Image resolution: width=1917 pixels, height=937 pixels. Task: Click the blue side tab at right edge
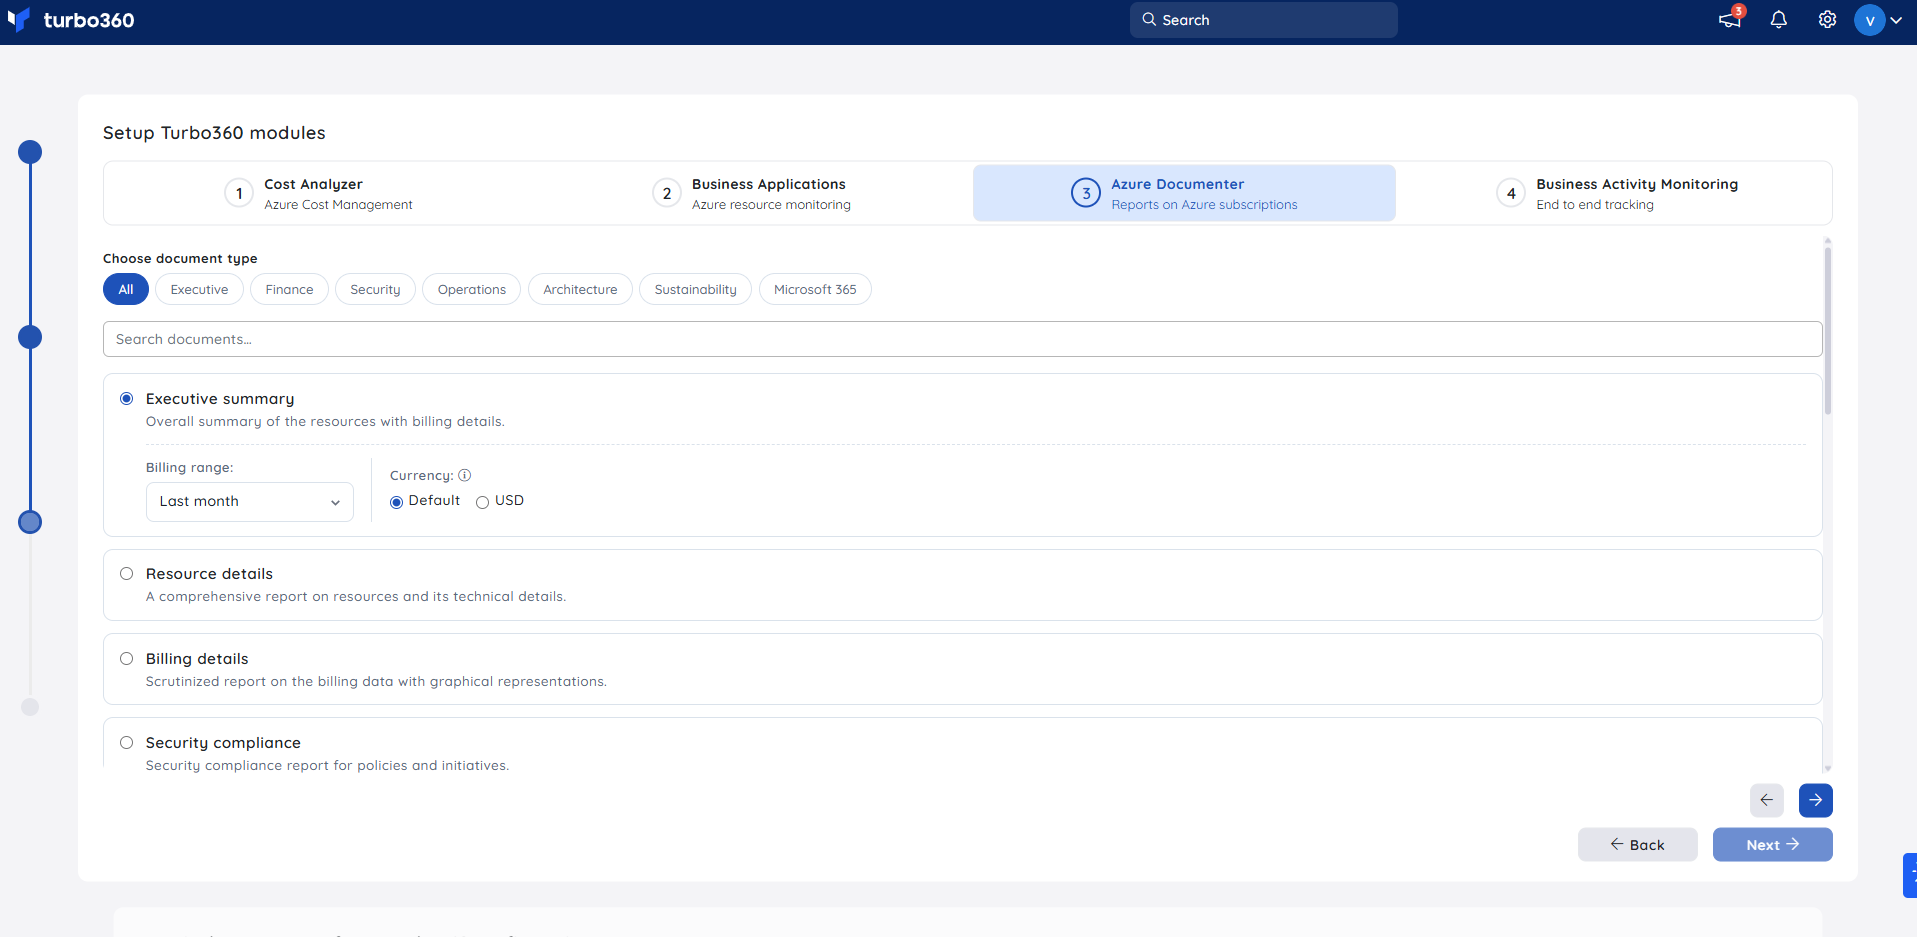click(1910, 875)
